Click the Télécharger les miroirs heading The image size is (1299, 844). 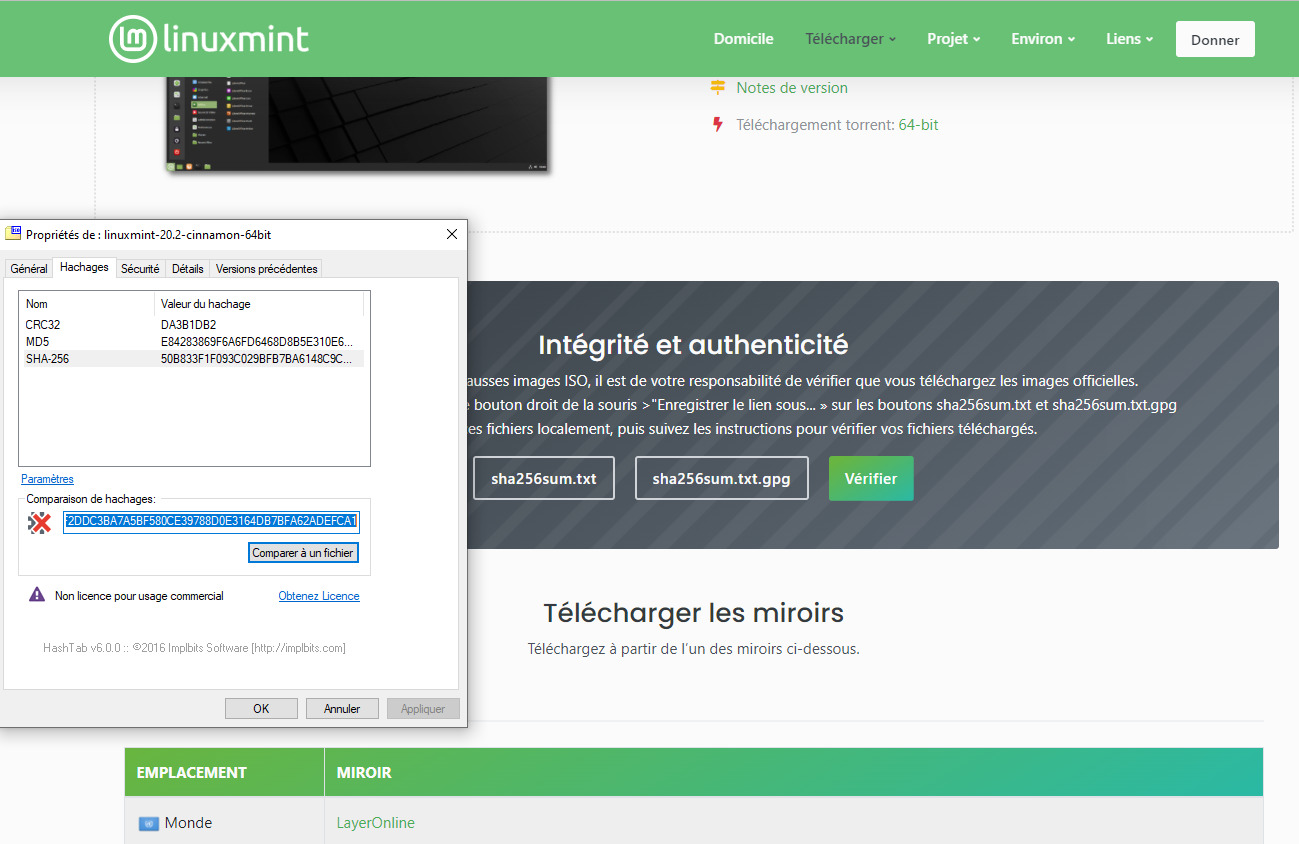click(694, 612)
